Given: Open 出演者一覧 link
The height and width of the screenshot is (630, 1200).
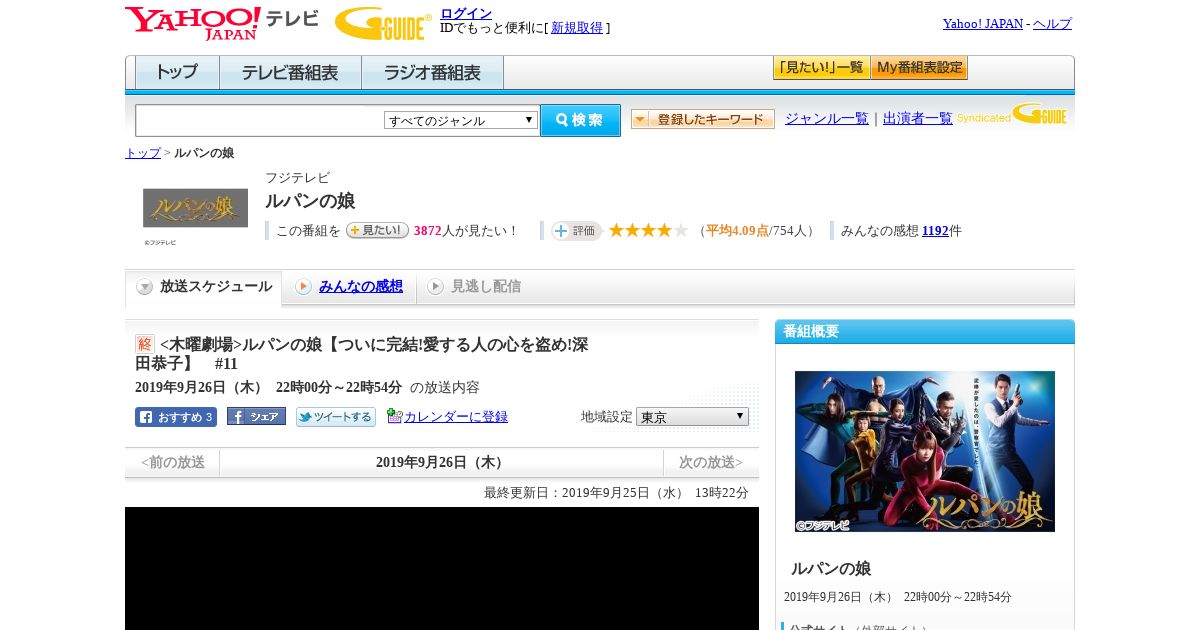Looking at the screenshot, I should tap(918, 118).
